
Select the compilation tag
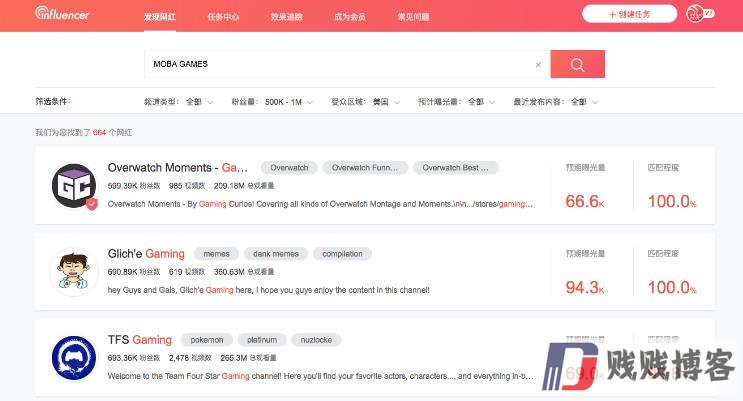pyautogui.click(x=342, y=254)
